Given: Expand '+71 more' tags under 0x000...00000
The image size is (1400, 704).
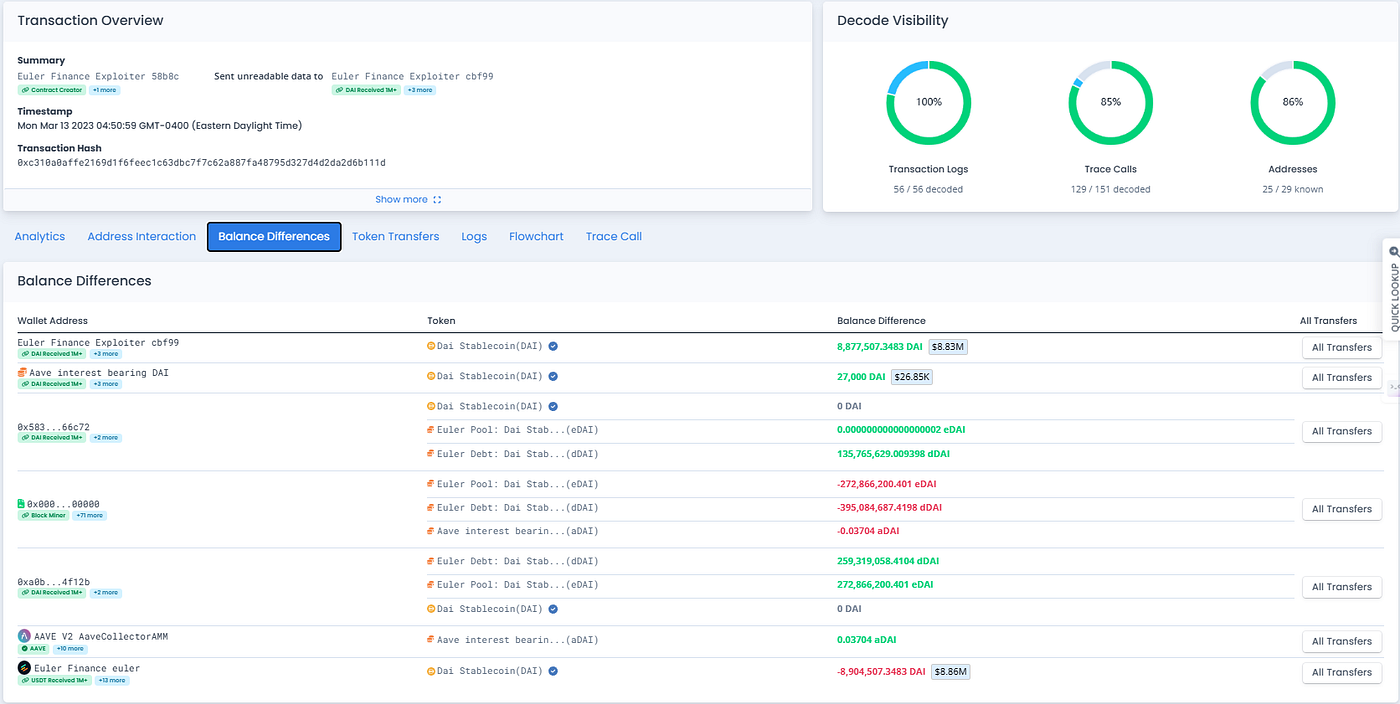Looking at the screenshot, I should [88, 516].
